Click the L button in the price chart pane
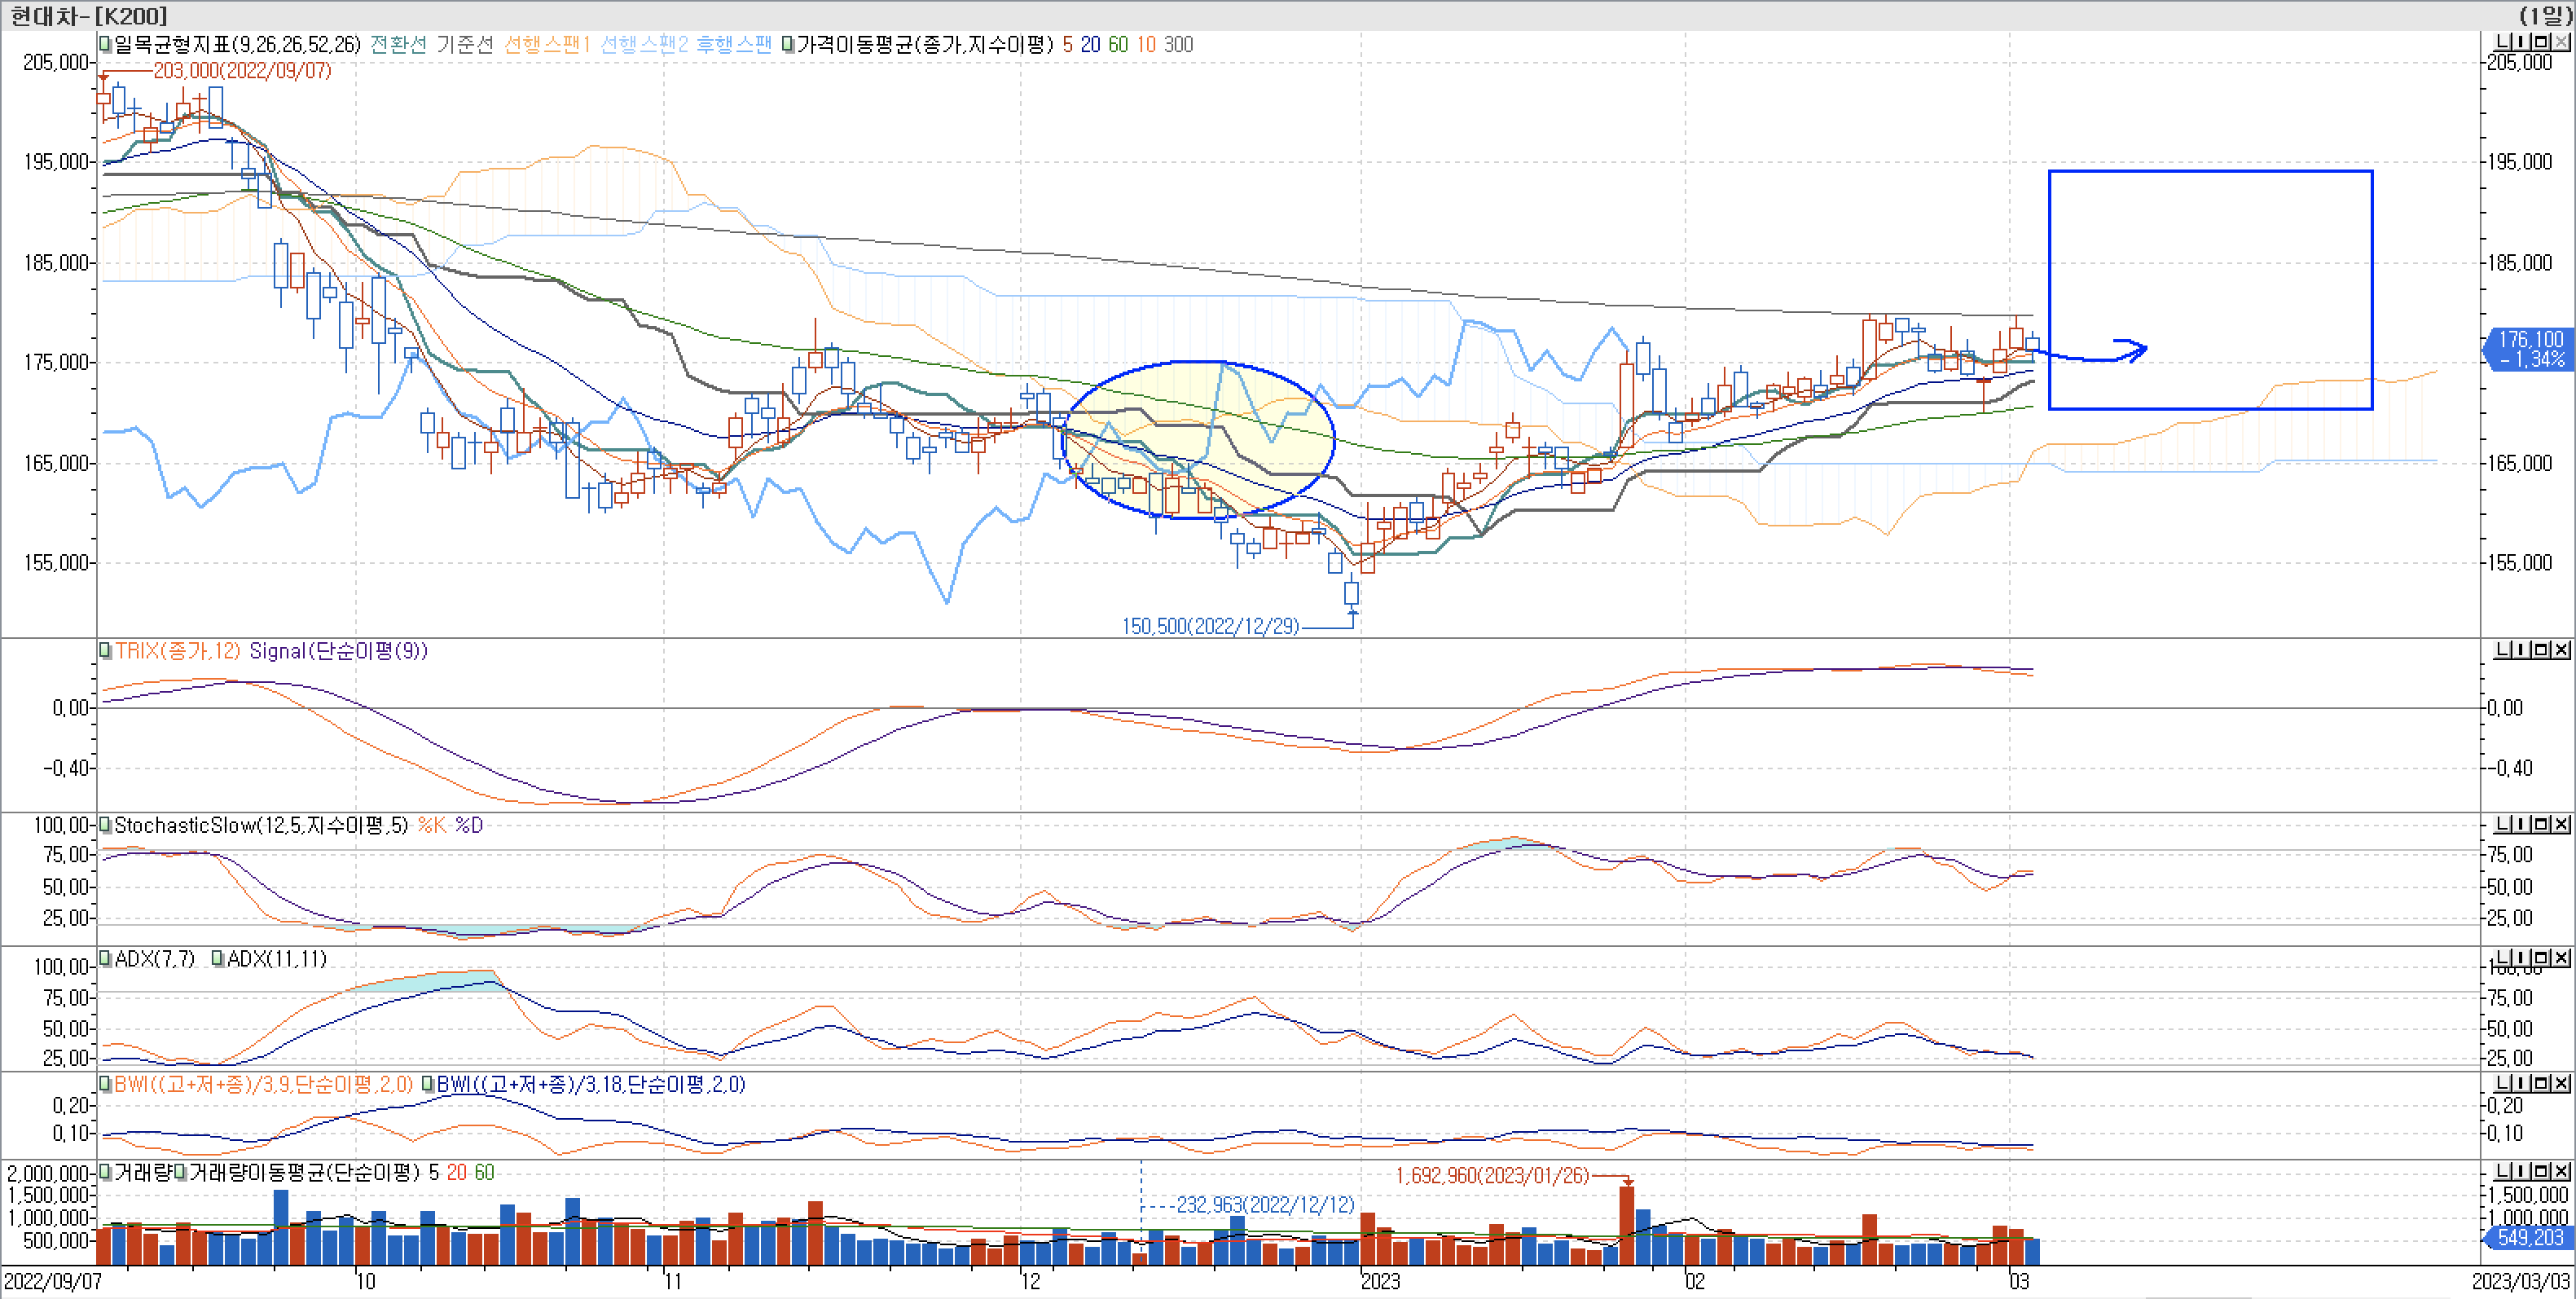This screenshot has height=1299, width=2576. [2503, 42]
